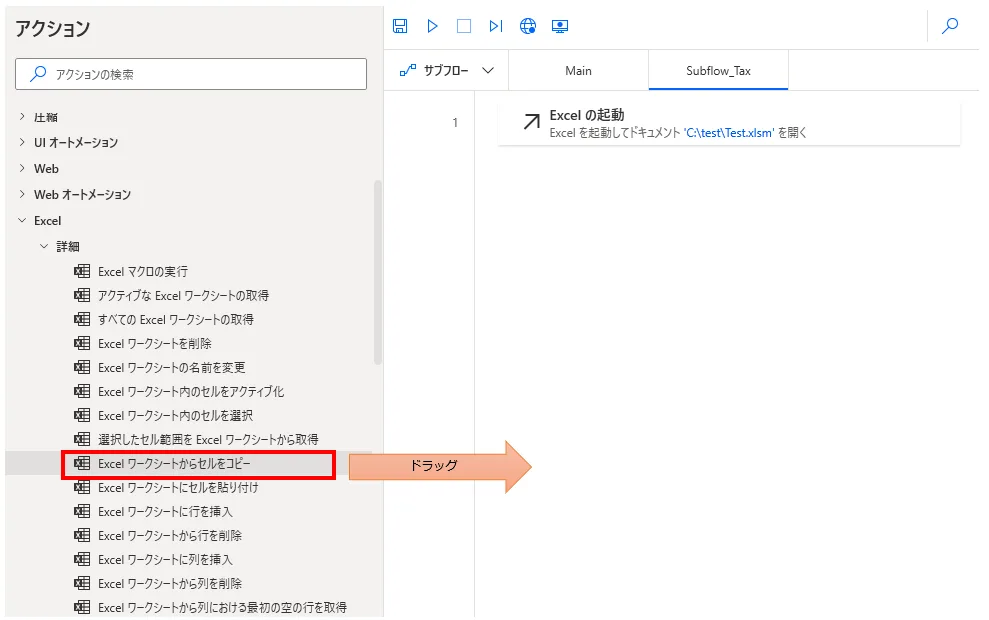
Task: Click the Run next action icon
Action: coord(496,26)
